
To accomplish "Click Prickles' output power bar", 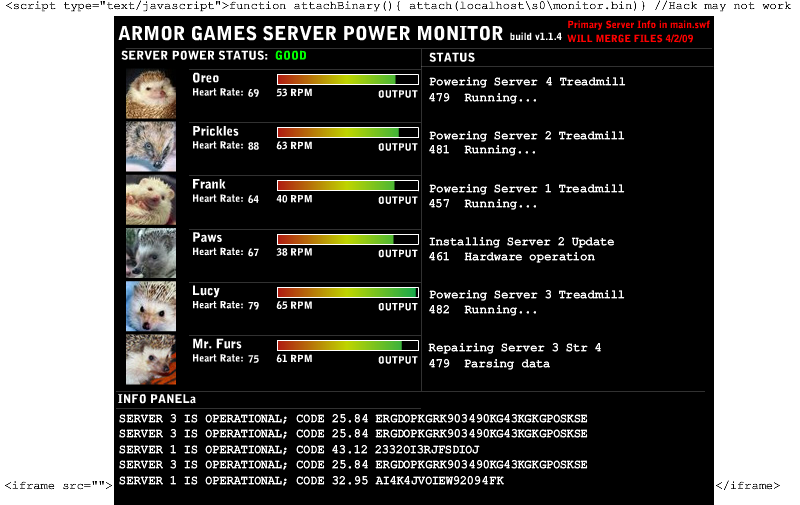I will [348, 133].
